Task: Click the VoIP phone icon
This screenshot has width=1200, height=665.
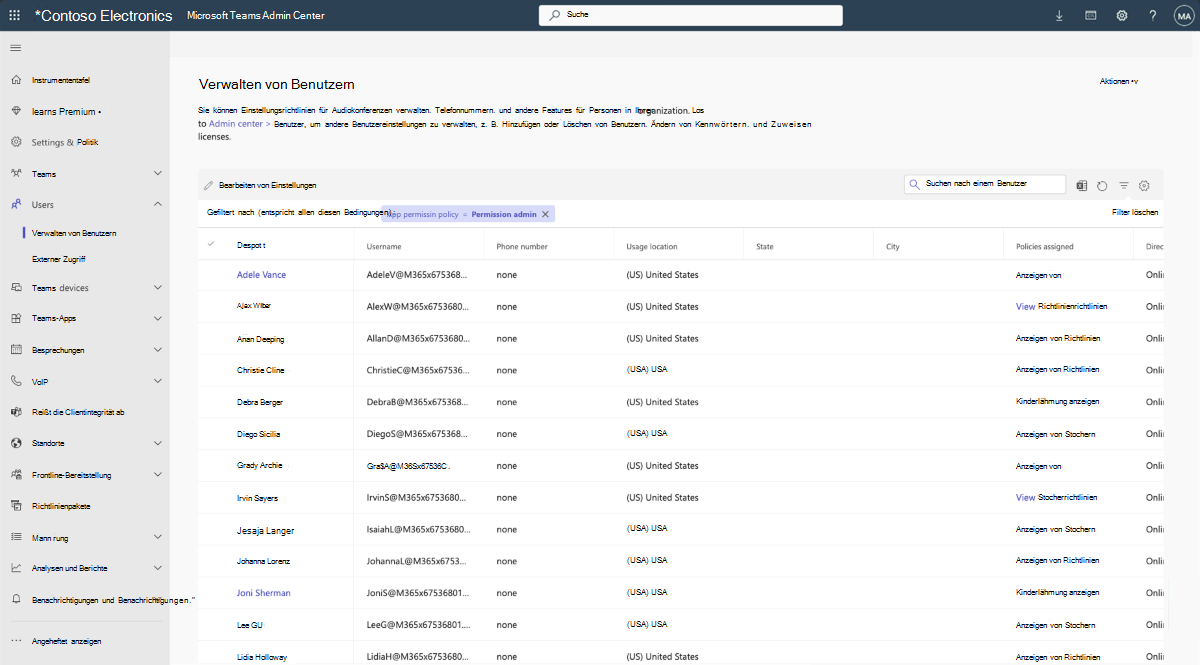Action: click(x=15, y=381)
